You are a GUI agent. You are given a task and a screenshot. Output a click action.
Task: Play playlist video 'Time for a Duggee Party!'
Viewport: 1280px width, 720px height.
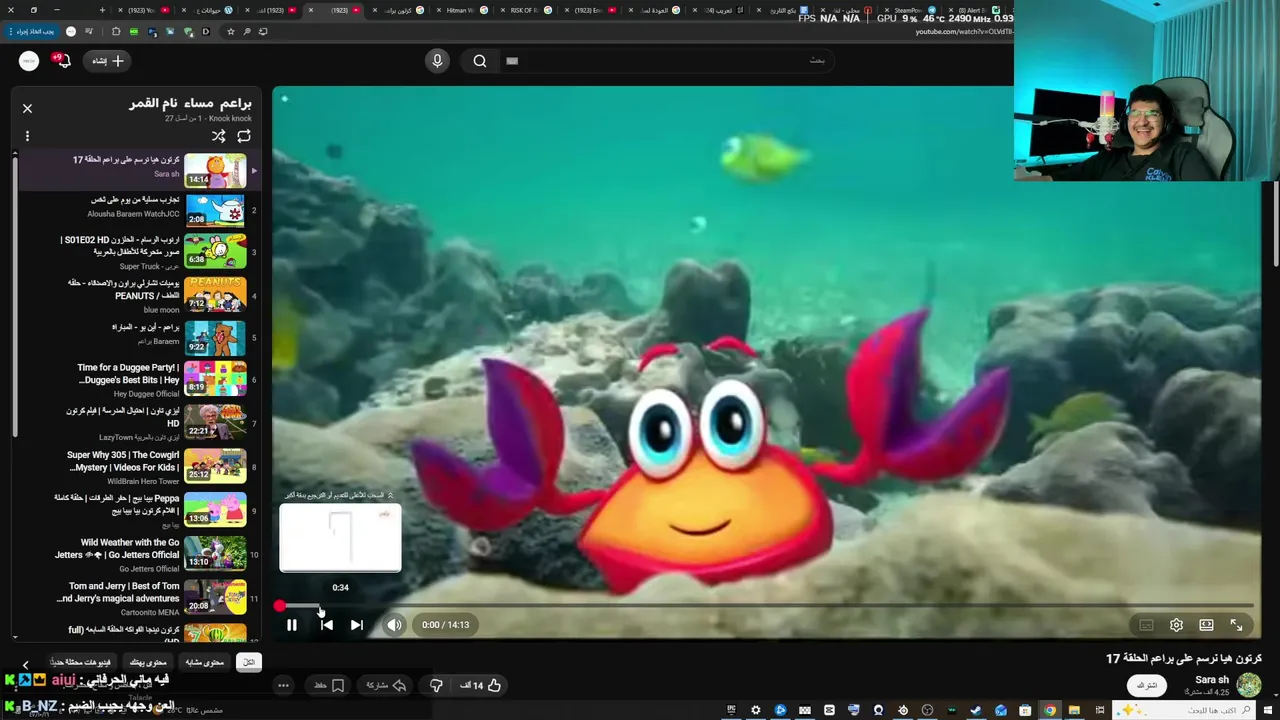(x=137, y=380)
